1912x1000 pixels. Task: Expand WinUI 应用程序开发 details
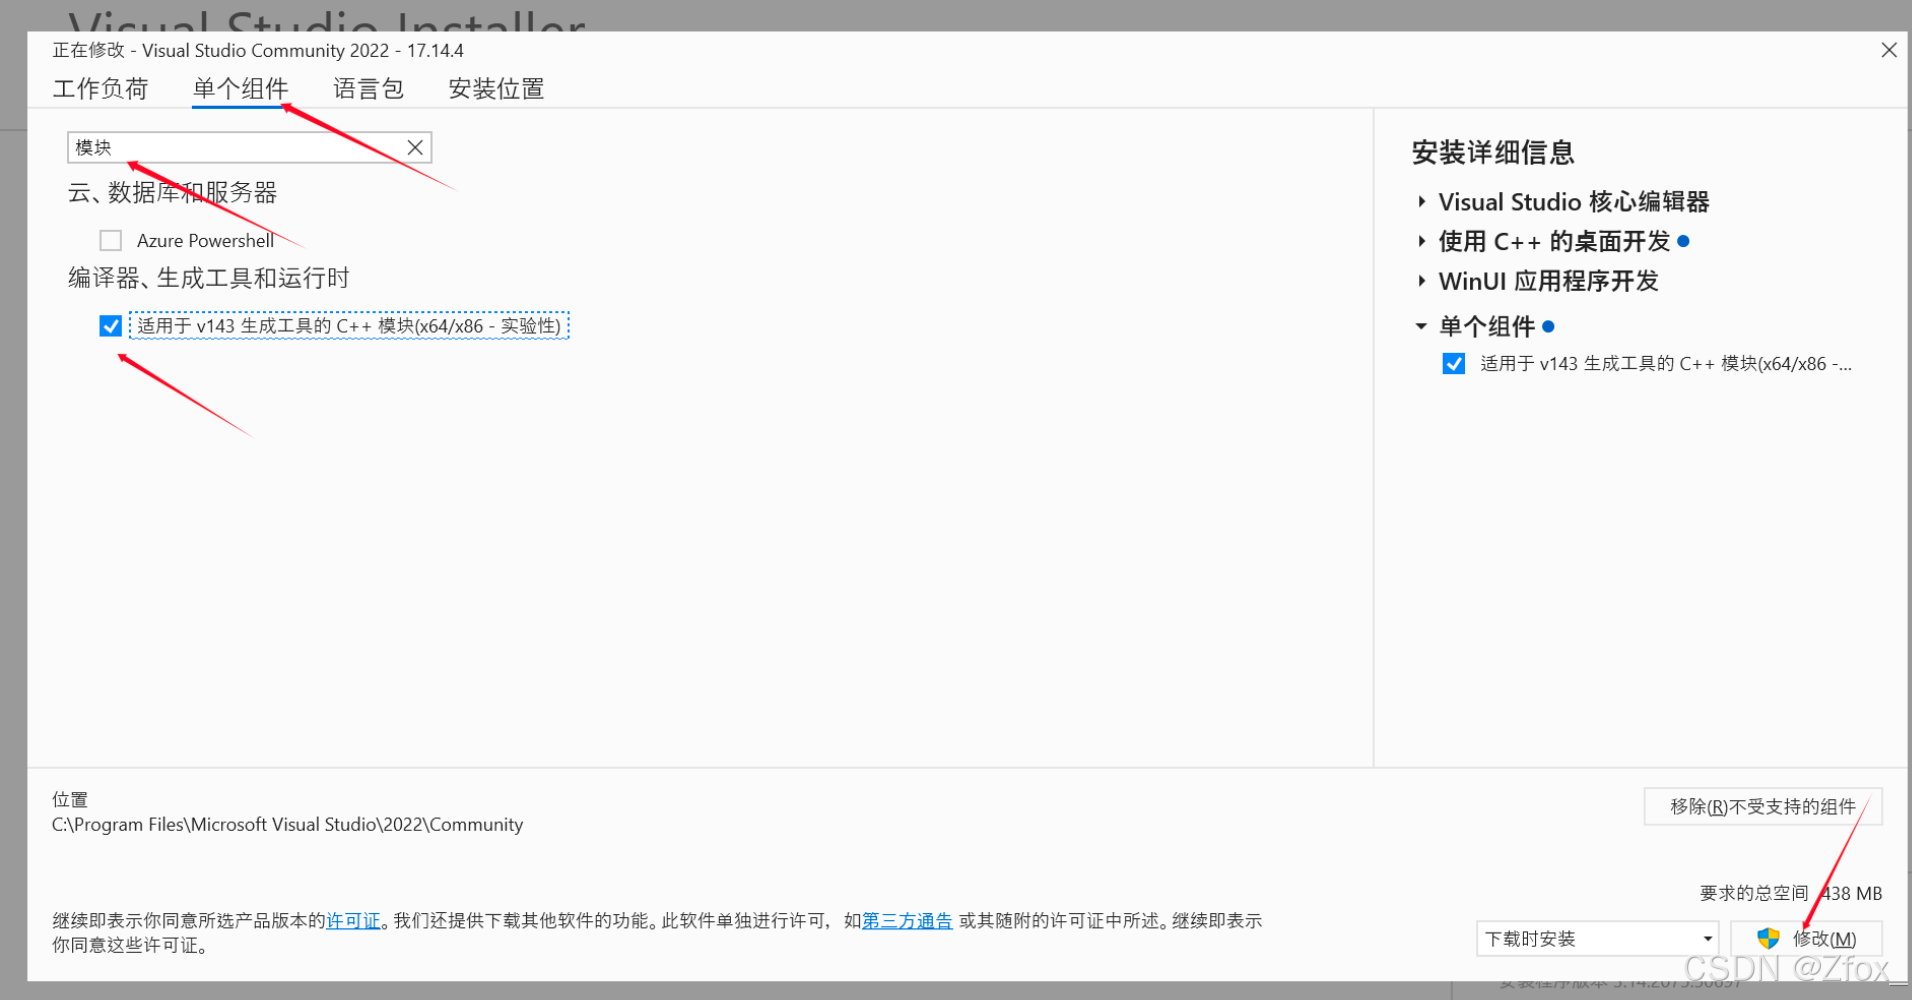pyautogui.click(x=1421, y=281)
